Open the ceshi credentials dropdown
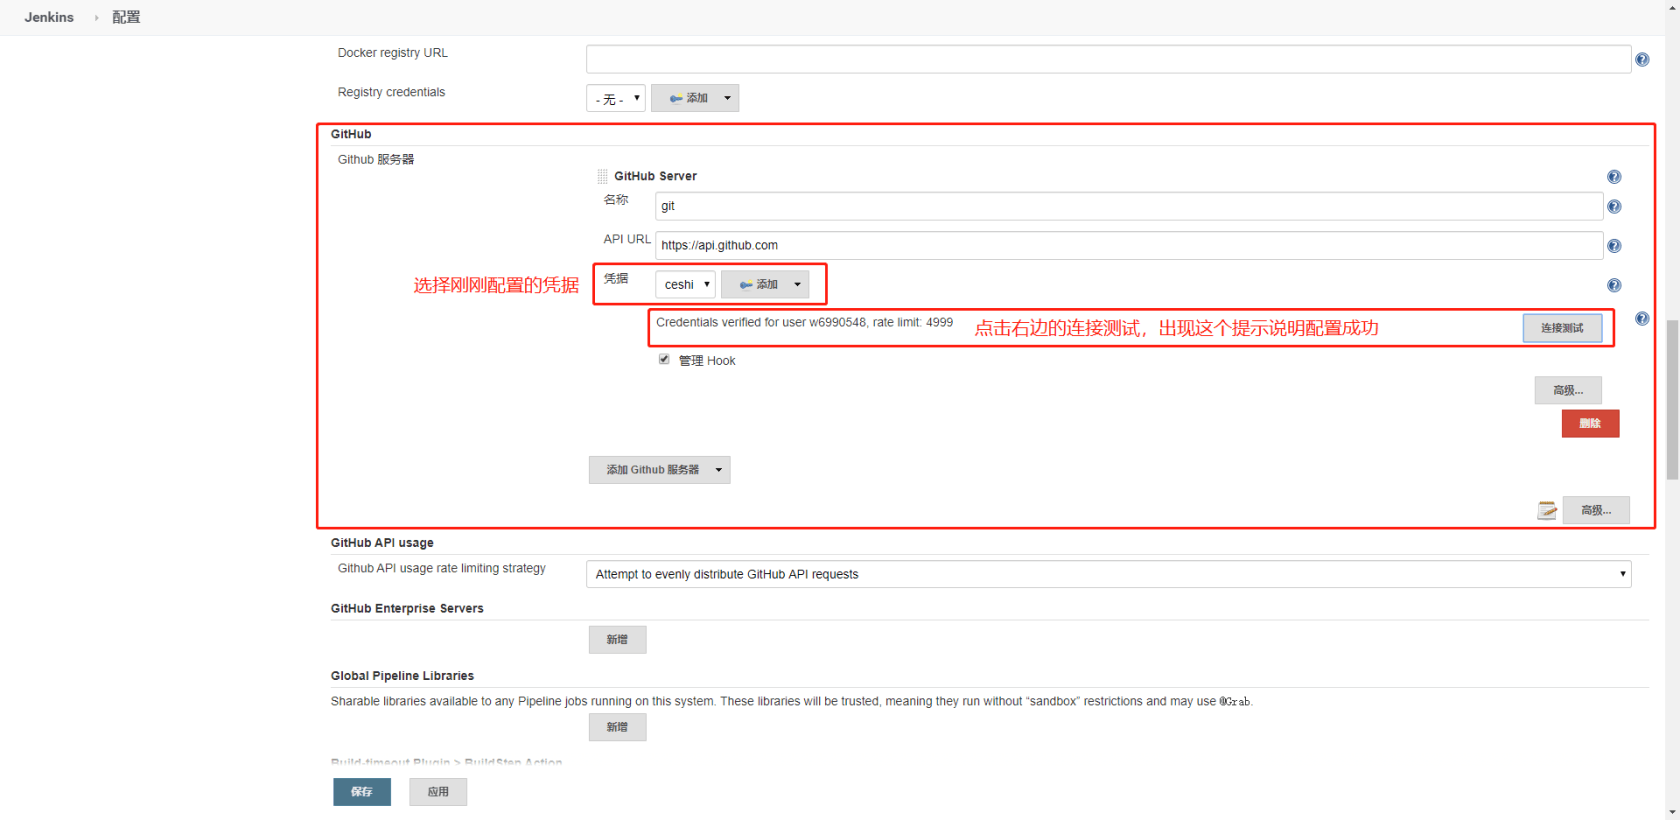The height and width of the screenshot is (820, 1680). click(x=685, y=285)
